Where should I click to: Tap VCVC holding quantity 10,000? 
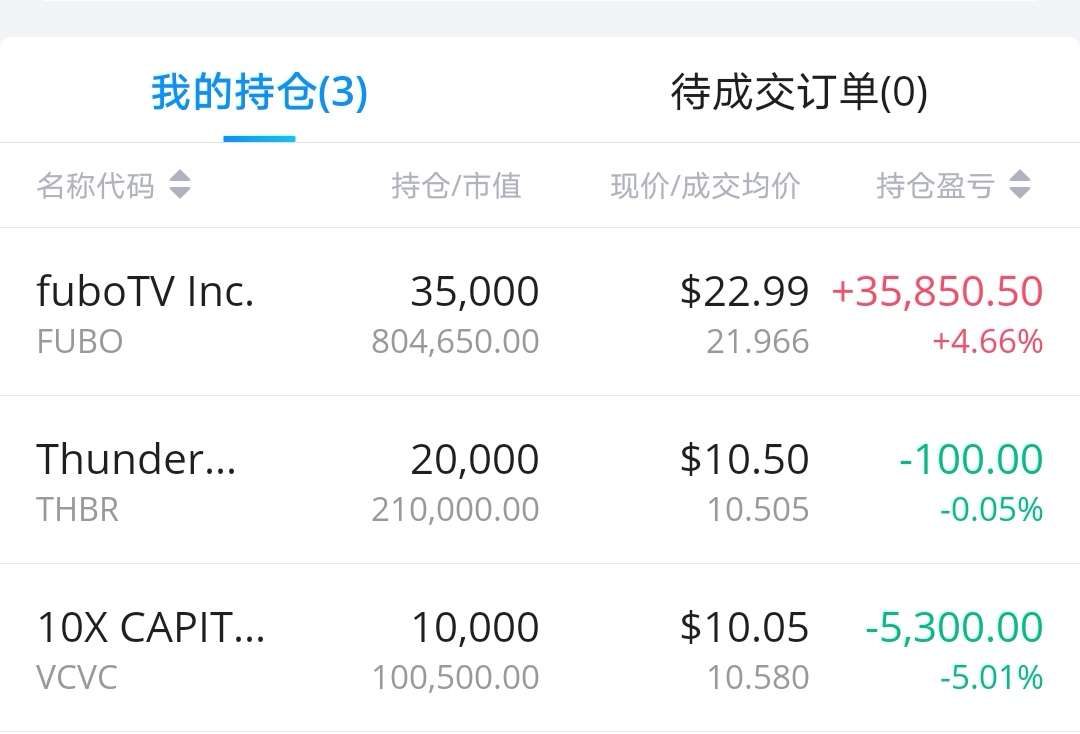(x=475, y=628)
